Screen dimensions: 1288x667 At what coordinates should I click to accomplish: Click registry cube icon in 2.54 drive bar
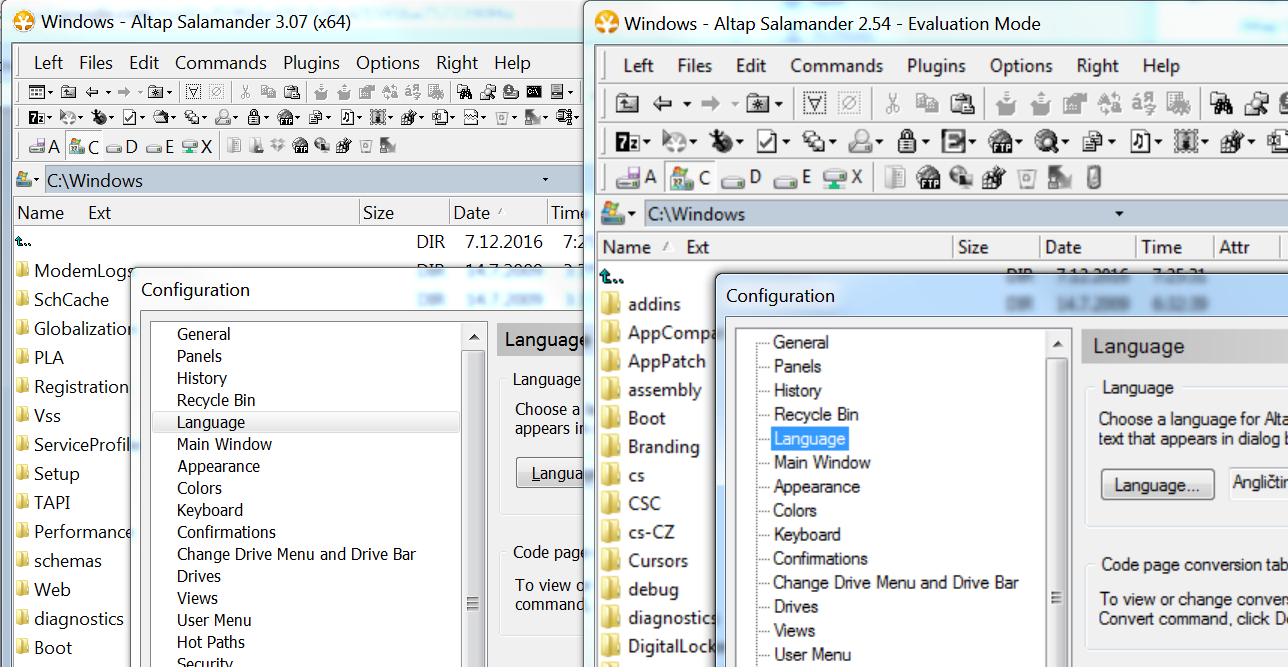click(993, 178)
